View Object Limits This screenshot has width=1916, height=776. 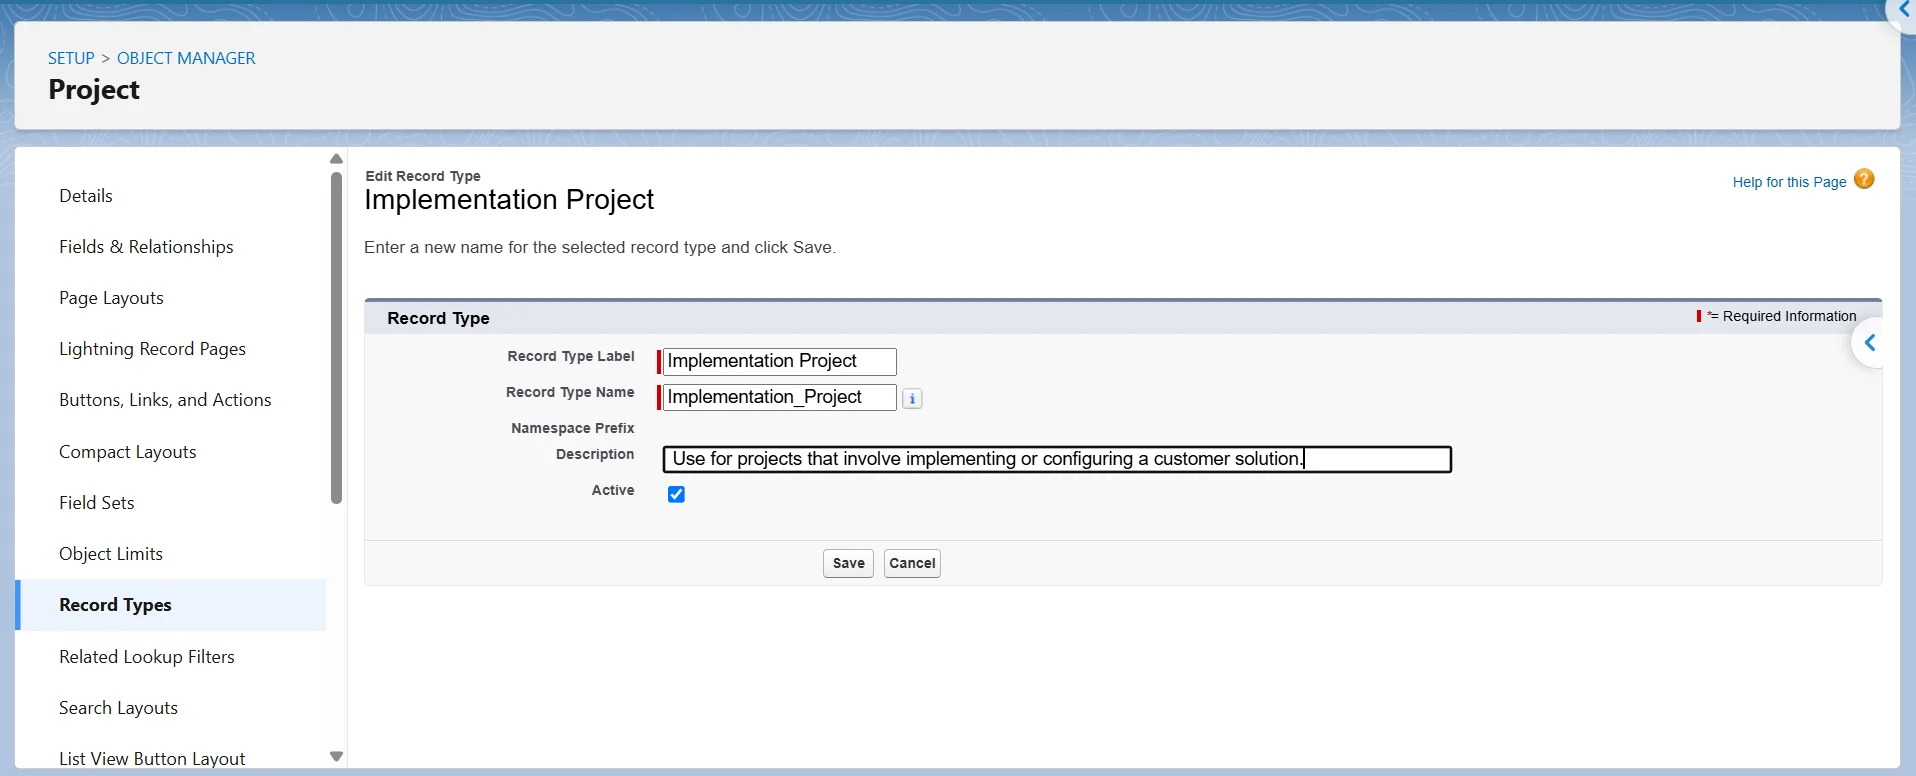pos(111,554)
